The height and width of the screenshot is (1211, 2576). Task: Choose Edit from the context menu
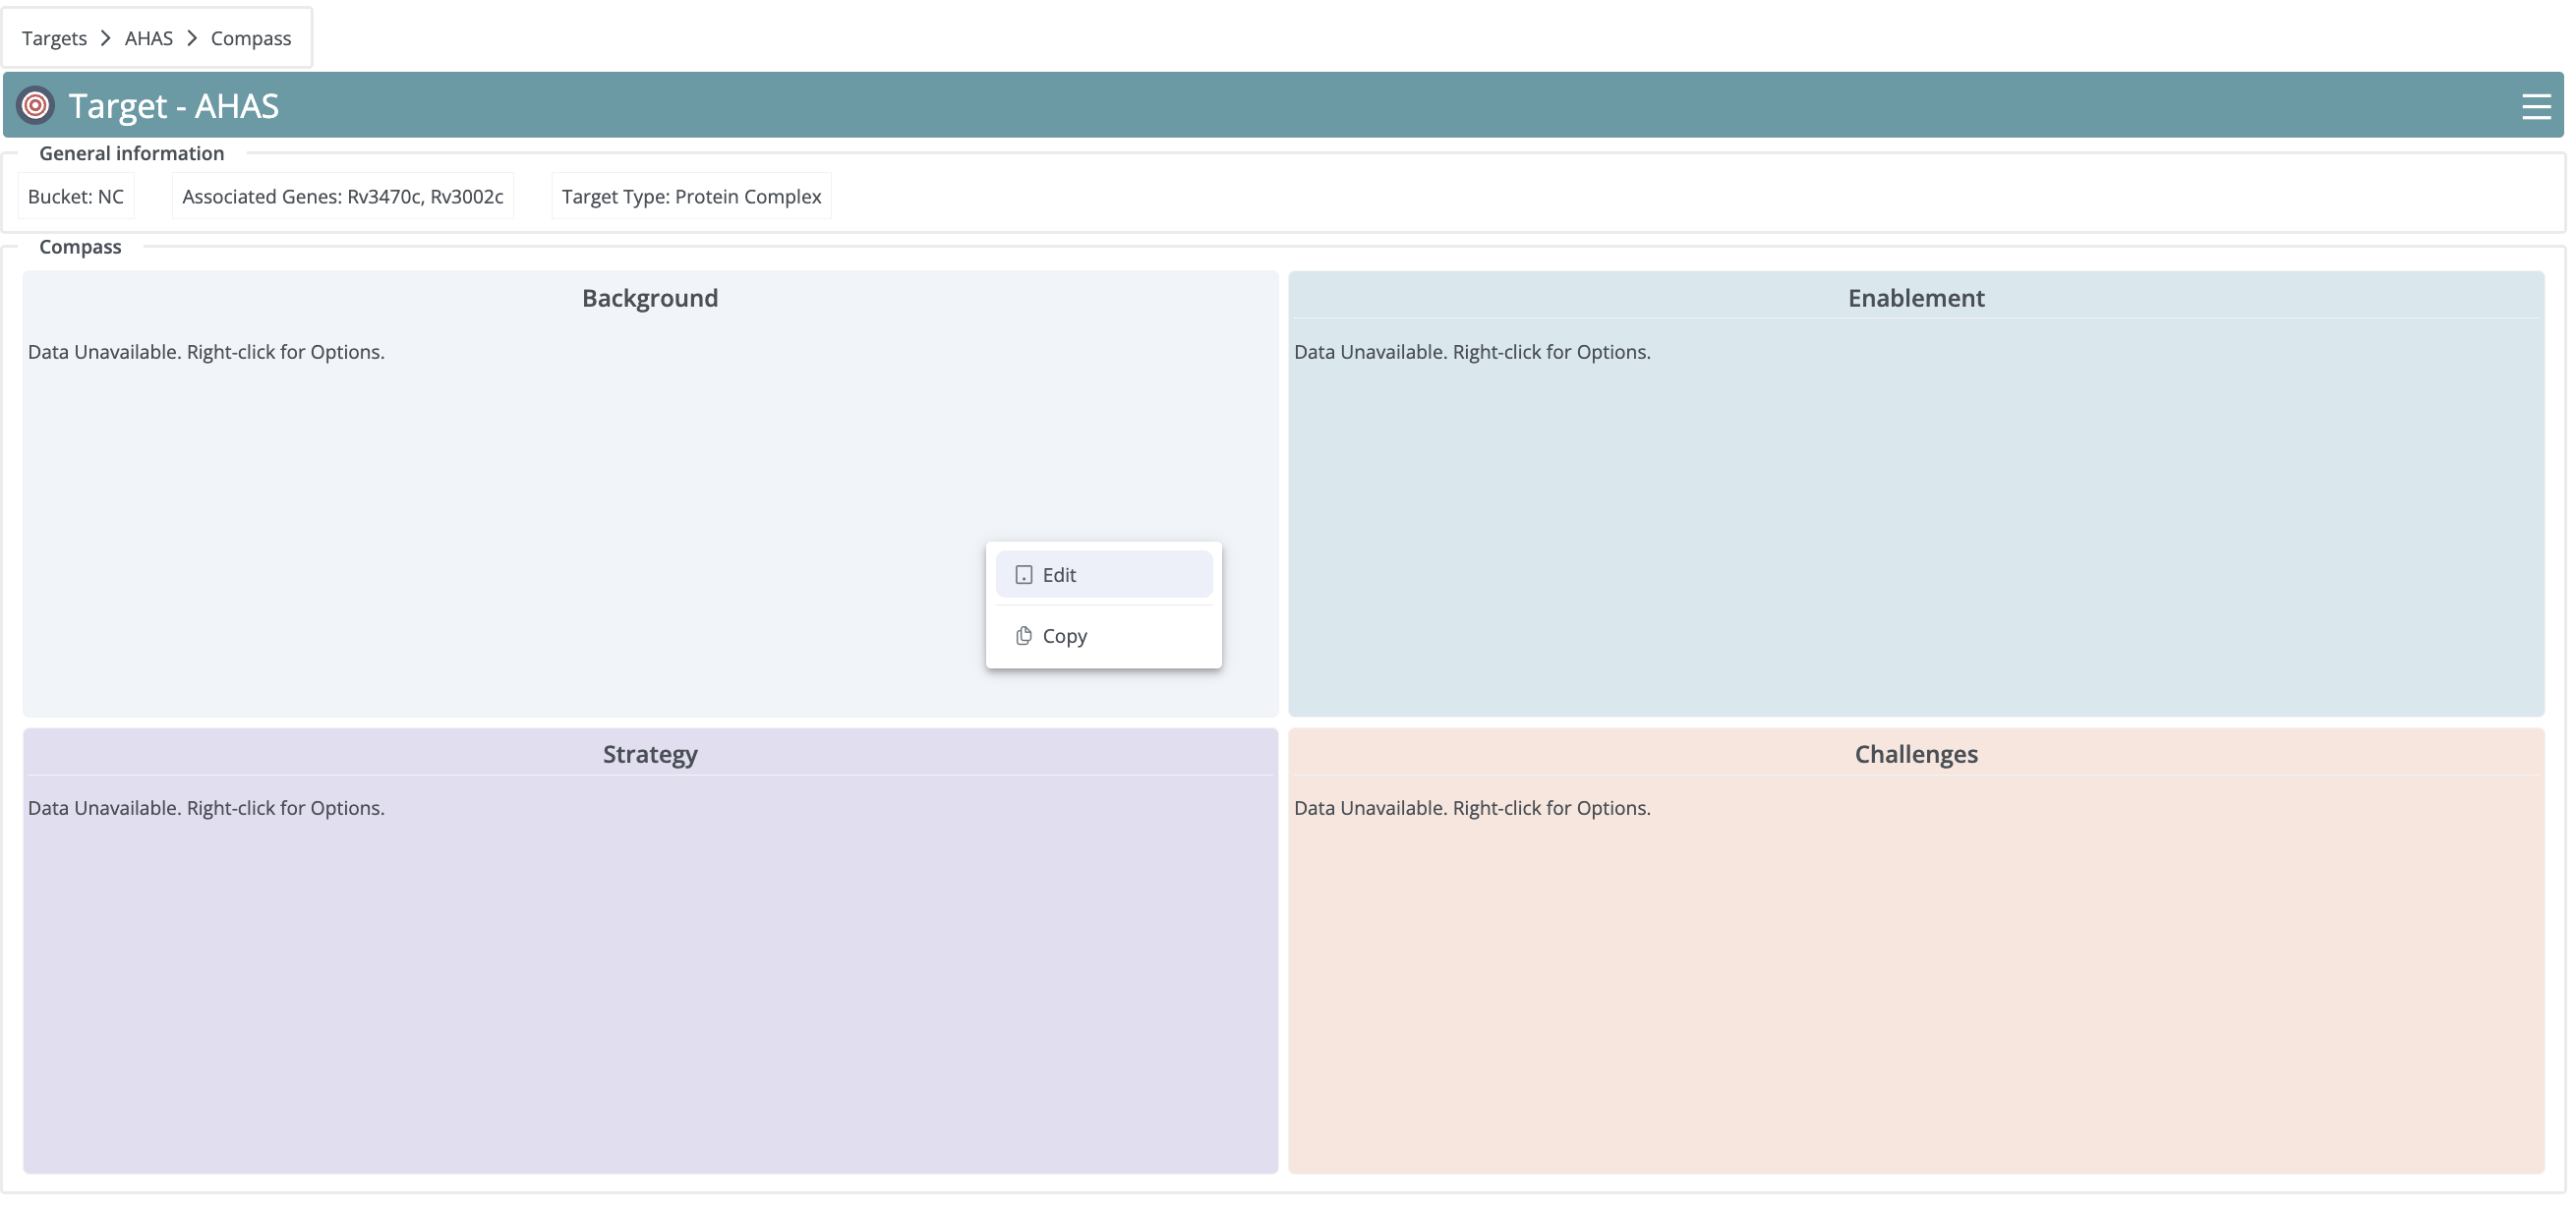click(x=1103, y=574)
